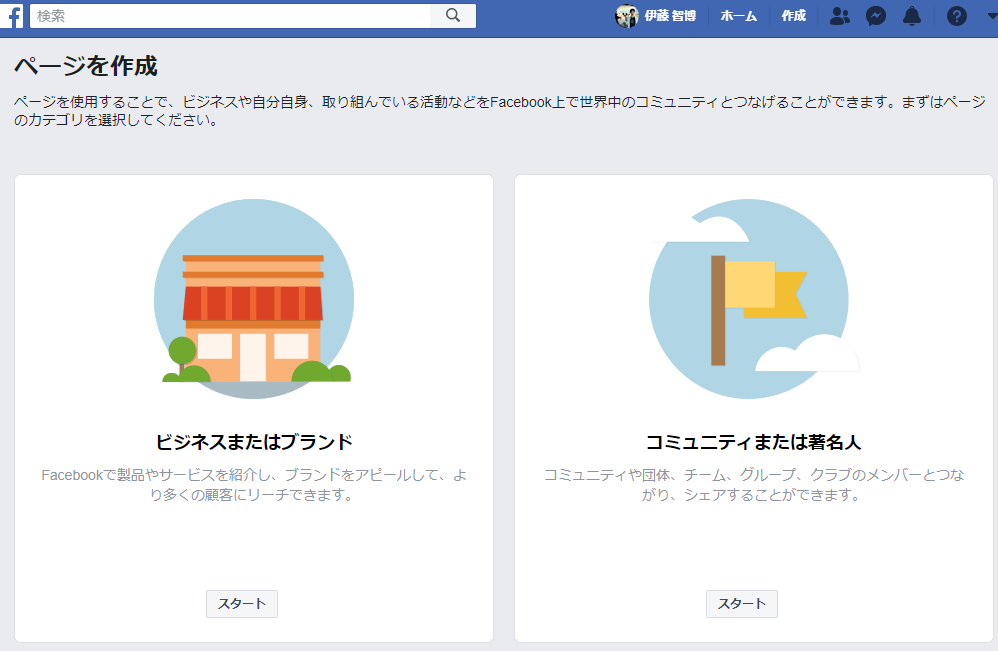998x651 pixels.
Task: Select the ビジネスまたはブランド heading
Action: [254, 442]
